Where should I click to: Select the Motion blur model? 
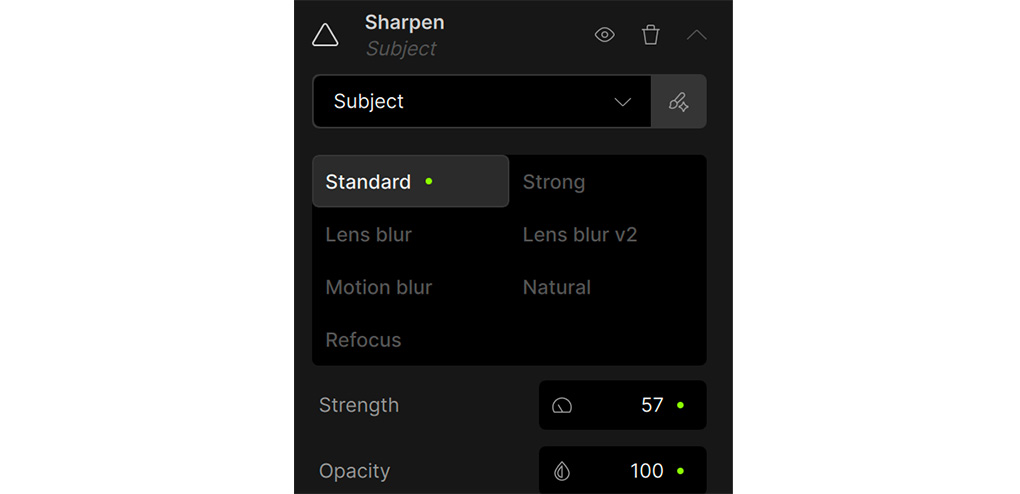click(379, 287)
